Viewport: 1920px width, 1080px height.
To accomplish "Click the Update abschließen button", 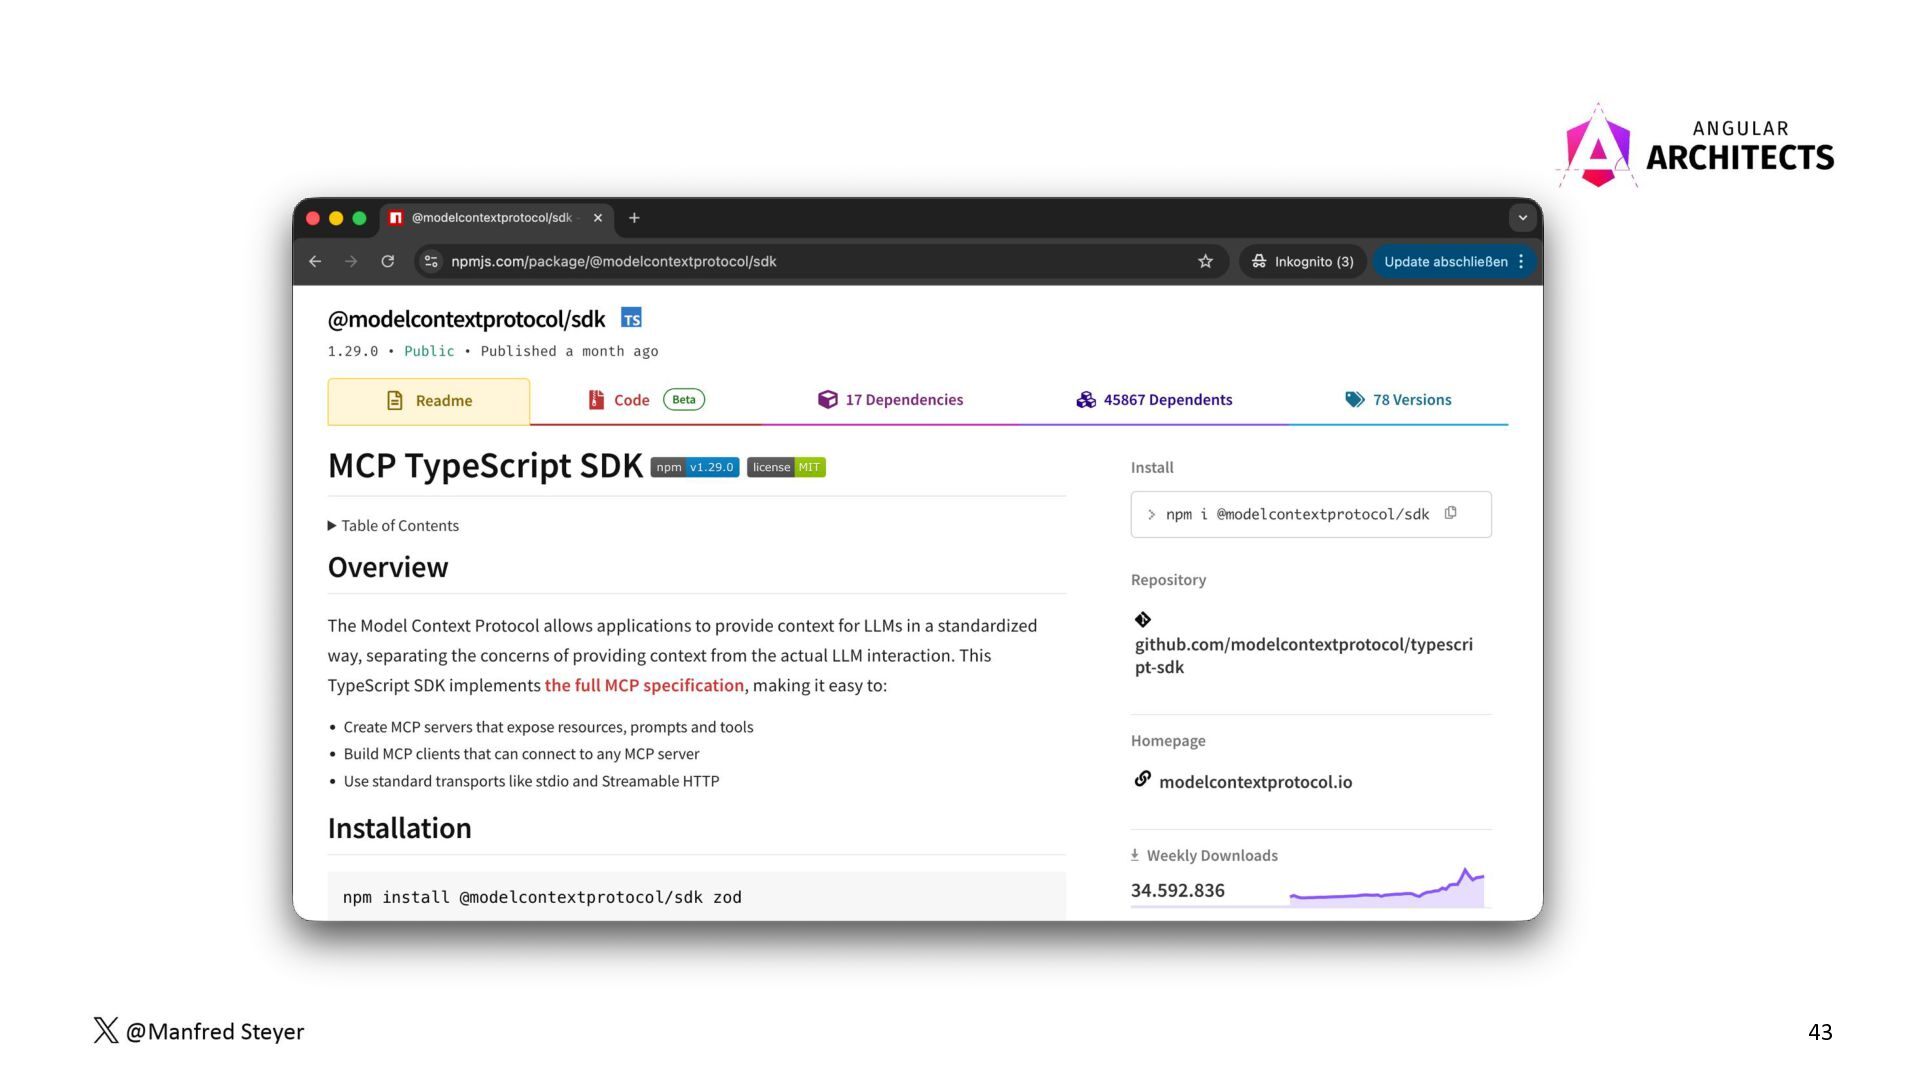I will 1445,261.
